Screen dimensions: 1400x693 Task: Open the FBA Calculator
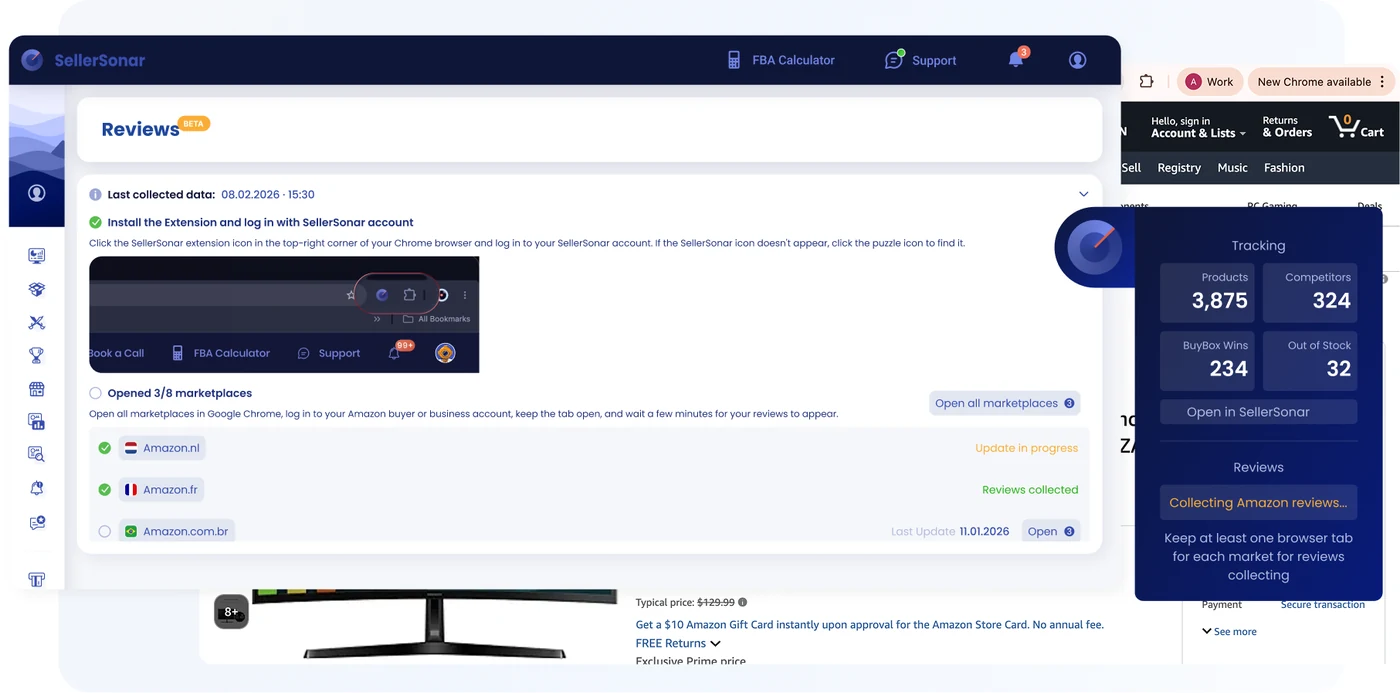pyautogui.click(x=781, y=60)
